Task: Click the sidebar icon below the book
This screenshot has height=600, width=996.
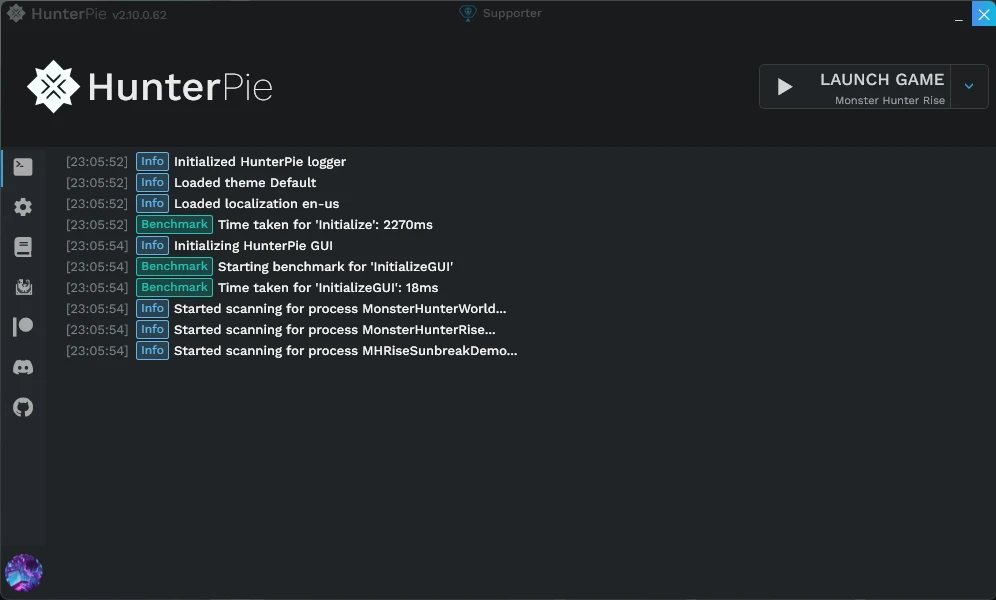Action: pos(24,287)
